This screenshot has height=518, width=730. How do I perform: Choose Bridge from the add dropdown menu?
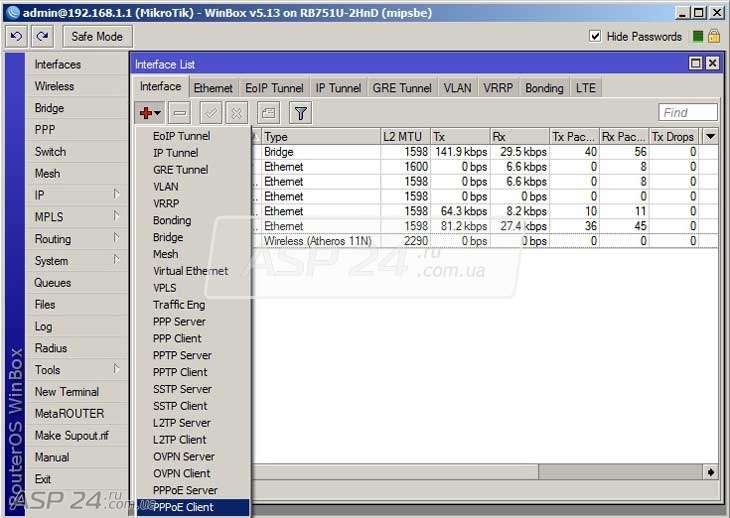(193, 237)
